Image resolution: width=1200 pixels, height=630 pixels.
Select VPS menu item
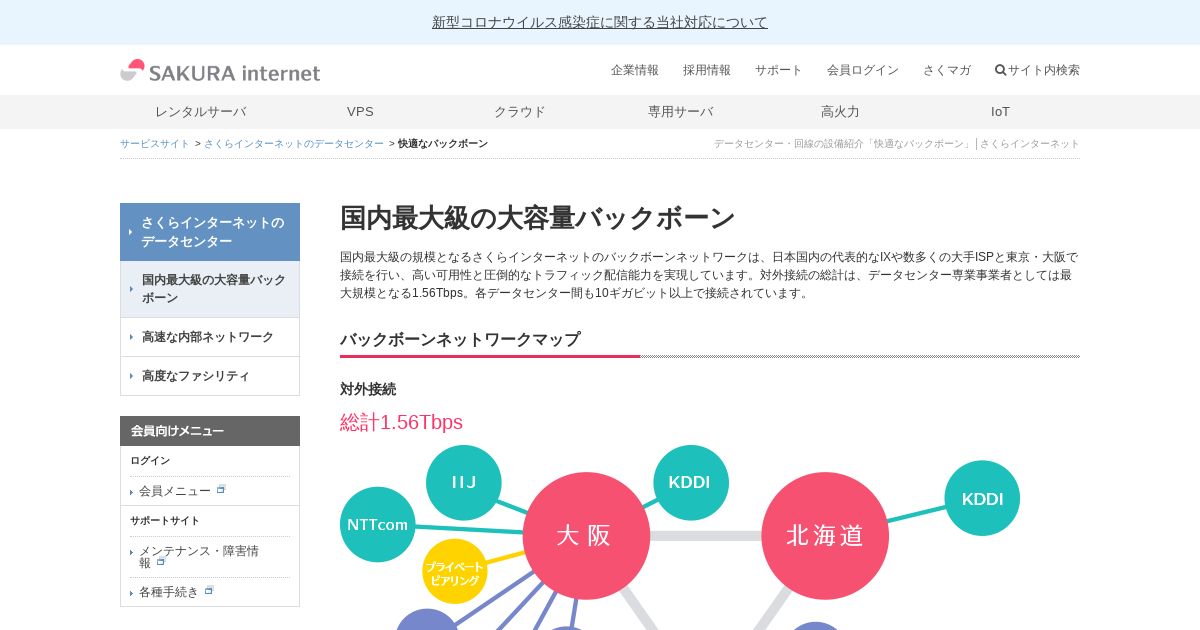pos(360,112)
